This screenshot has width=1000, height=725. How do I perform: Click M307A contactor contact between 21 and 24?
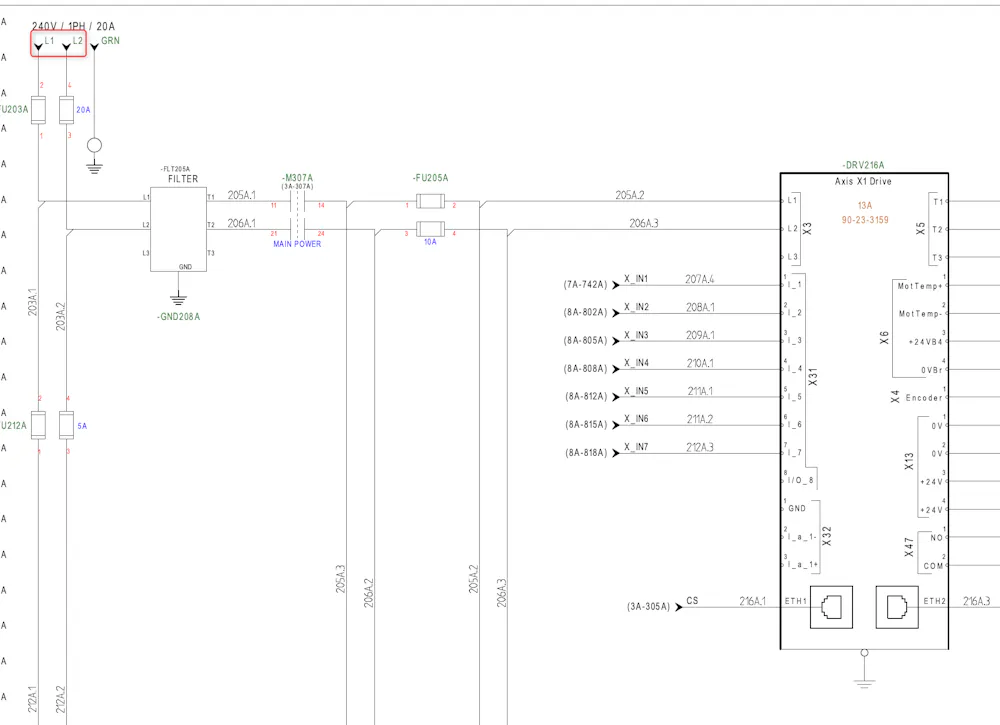point(297,229)
